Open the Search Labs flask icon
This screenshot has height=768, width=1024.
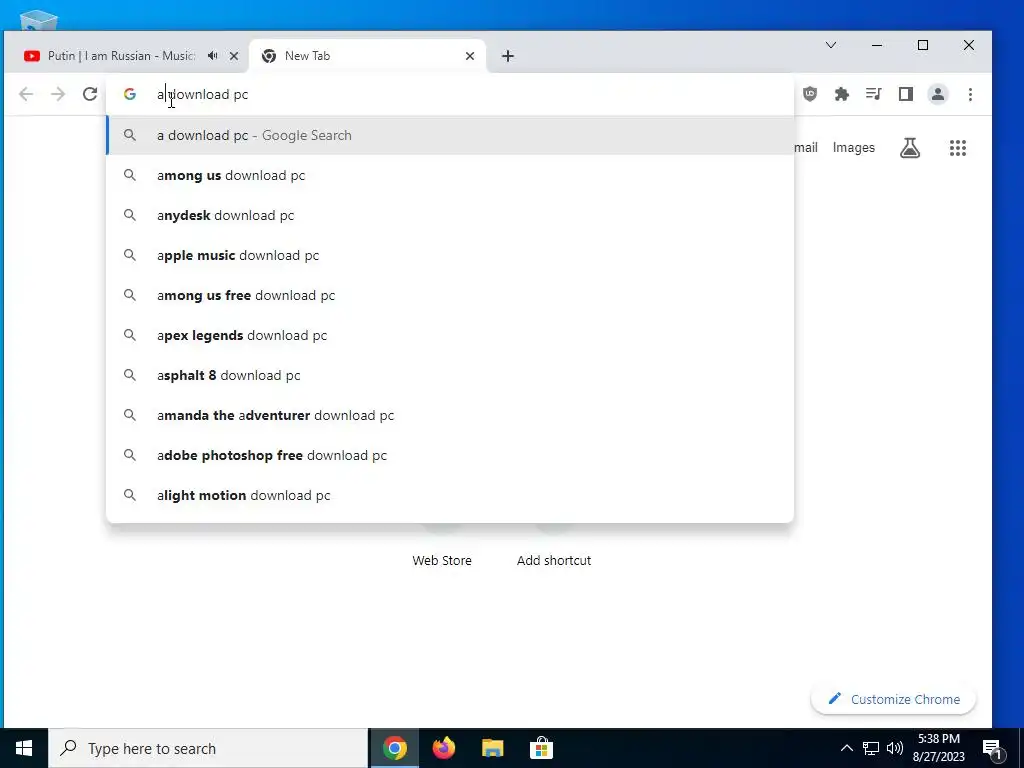point(910,148)
